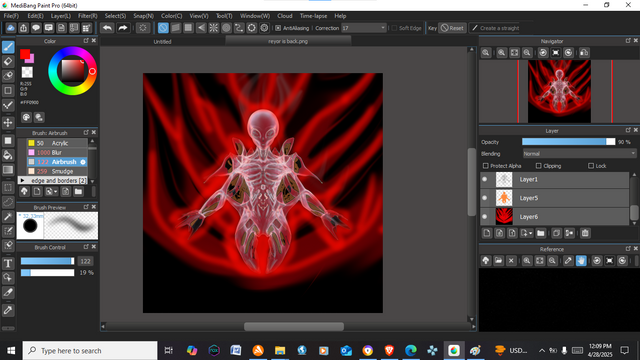The width and height of the screenshot is (640, 360).
Task: Expand edge and borders brush group
Action: click(x=22, y=180)
